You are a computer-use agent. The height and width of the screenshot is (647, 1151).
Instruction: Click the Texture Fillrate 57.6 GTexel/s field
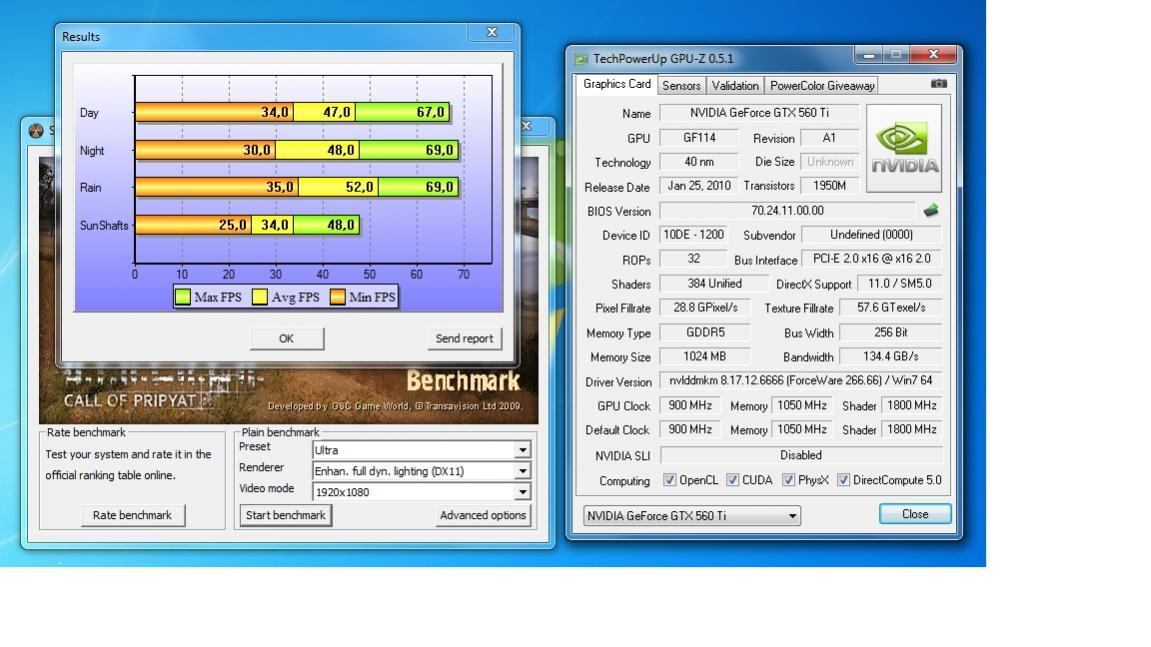coord(890,308)
